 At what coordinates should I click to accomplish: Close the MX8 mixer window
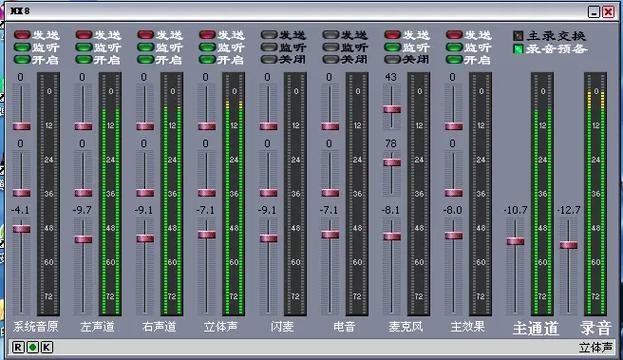pyautogui.click(x=608, y=12)
